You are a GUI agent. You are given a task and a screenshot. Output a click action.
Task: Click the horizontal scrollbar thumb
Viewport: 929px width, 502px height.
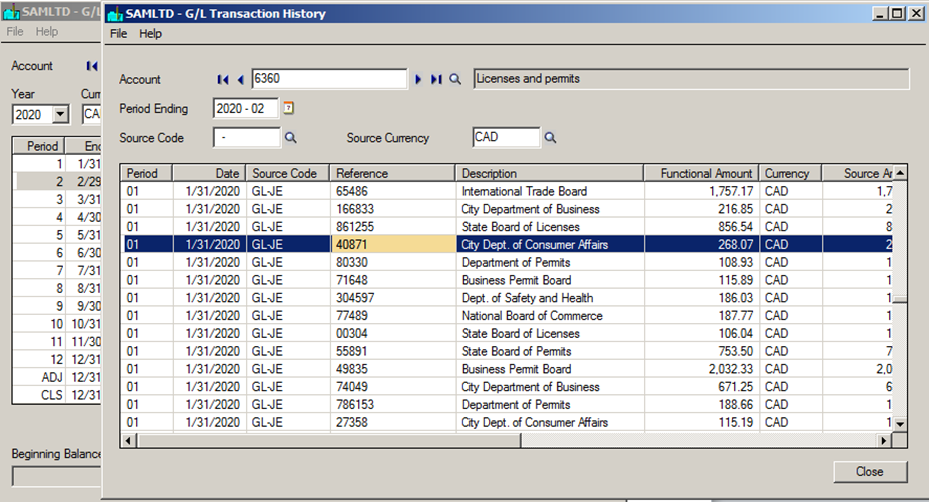coord(329,440)
